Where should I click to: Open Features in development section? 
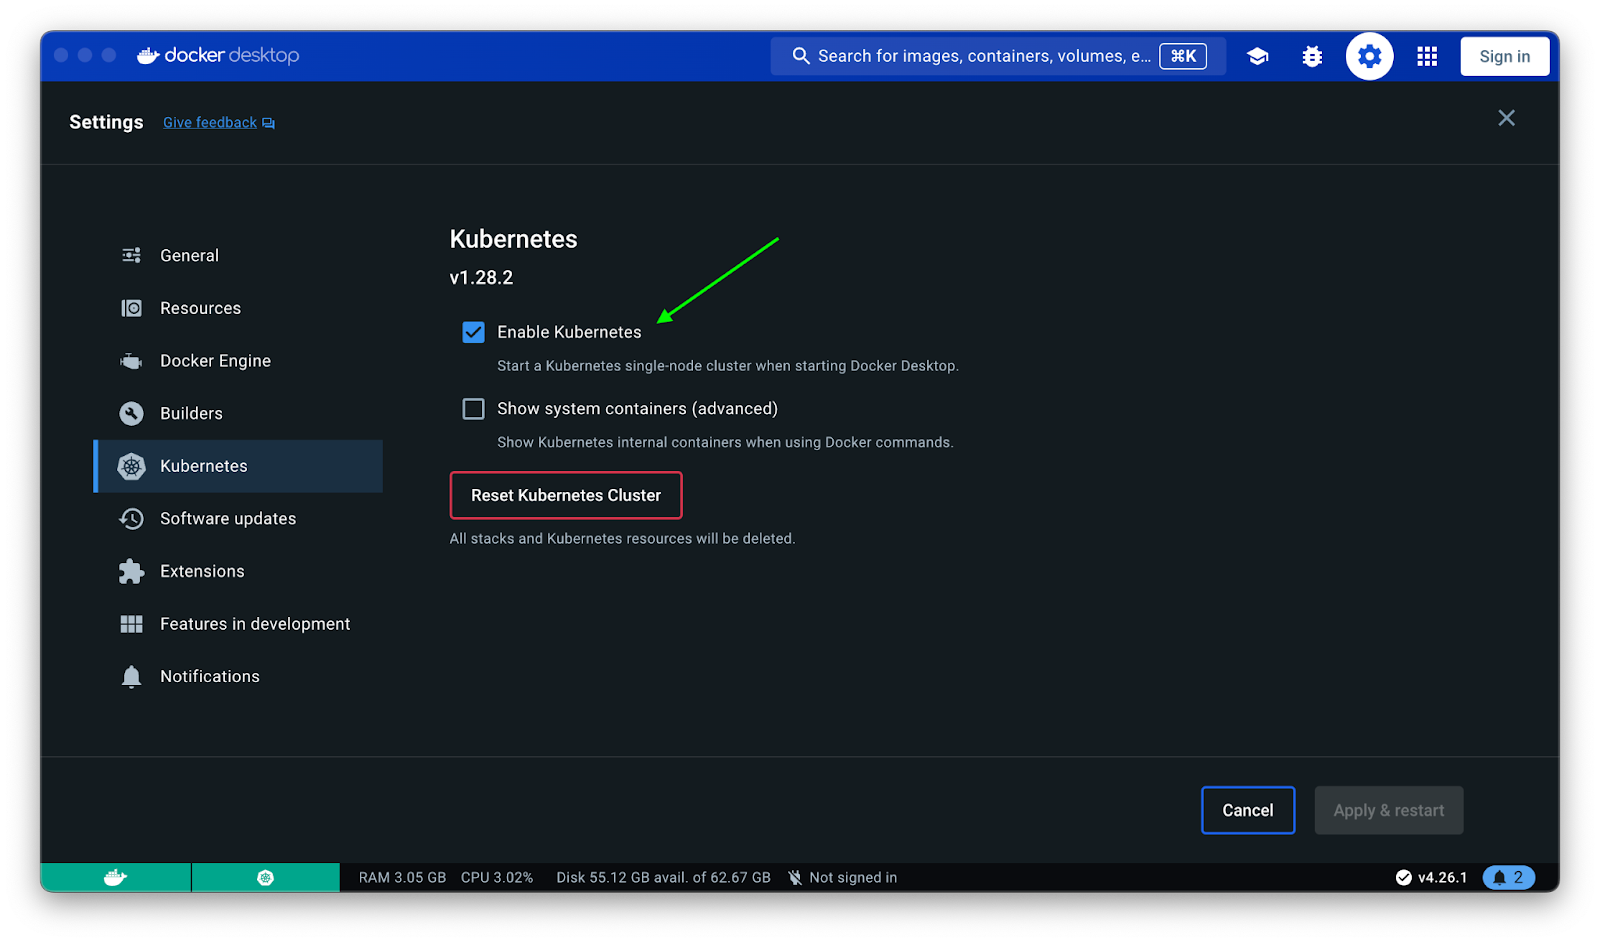click(x=255, y=624)
